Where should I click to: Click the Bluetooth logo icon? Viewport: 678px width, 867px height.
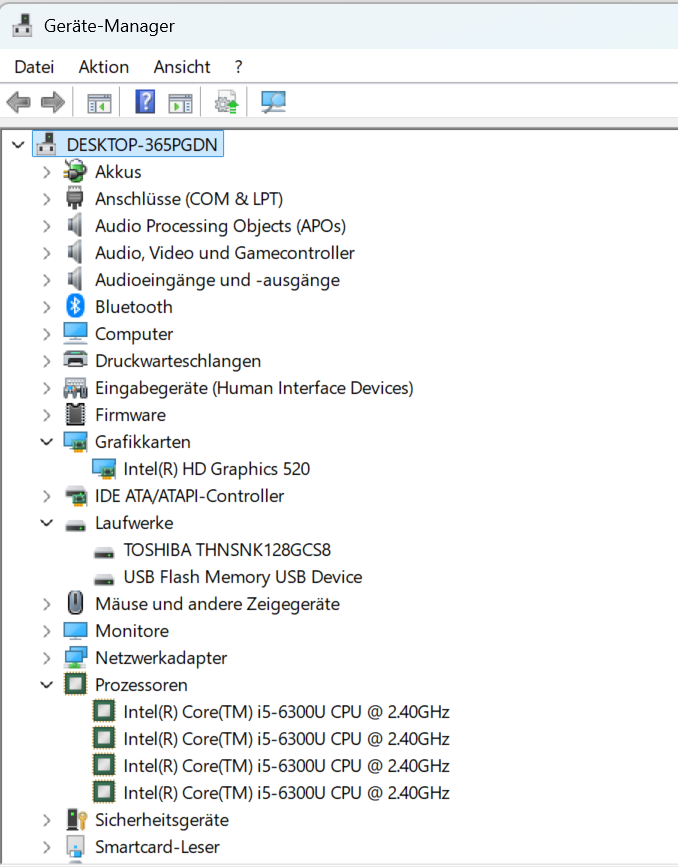point(75,306)
